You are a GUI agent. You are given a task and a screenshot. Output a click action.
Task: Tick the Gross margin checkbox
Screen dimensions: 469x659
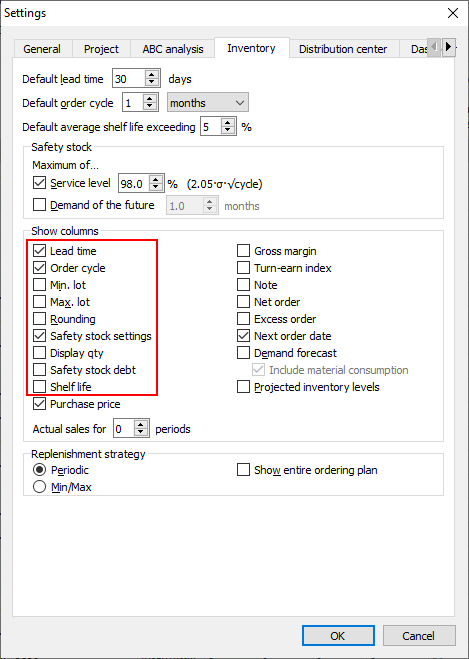tap(244, 251)
